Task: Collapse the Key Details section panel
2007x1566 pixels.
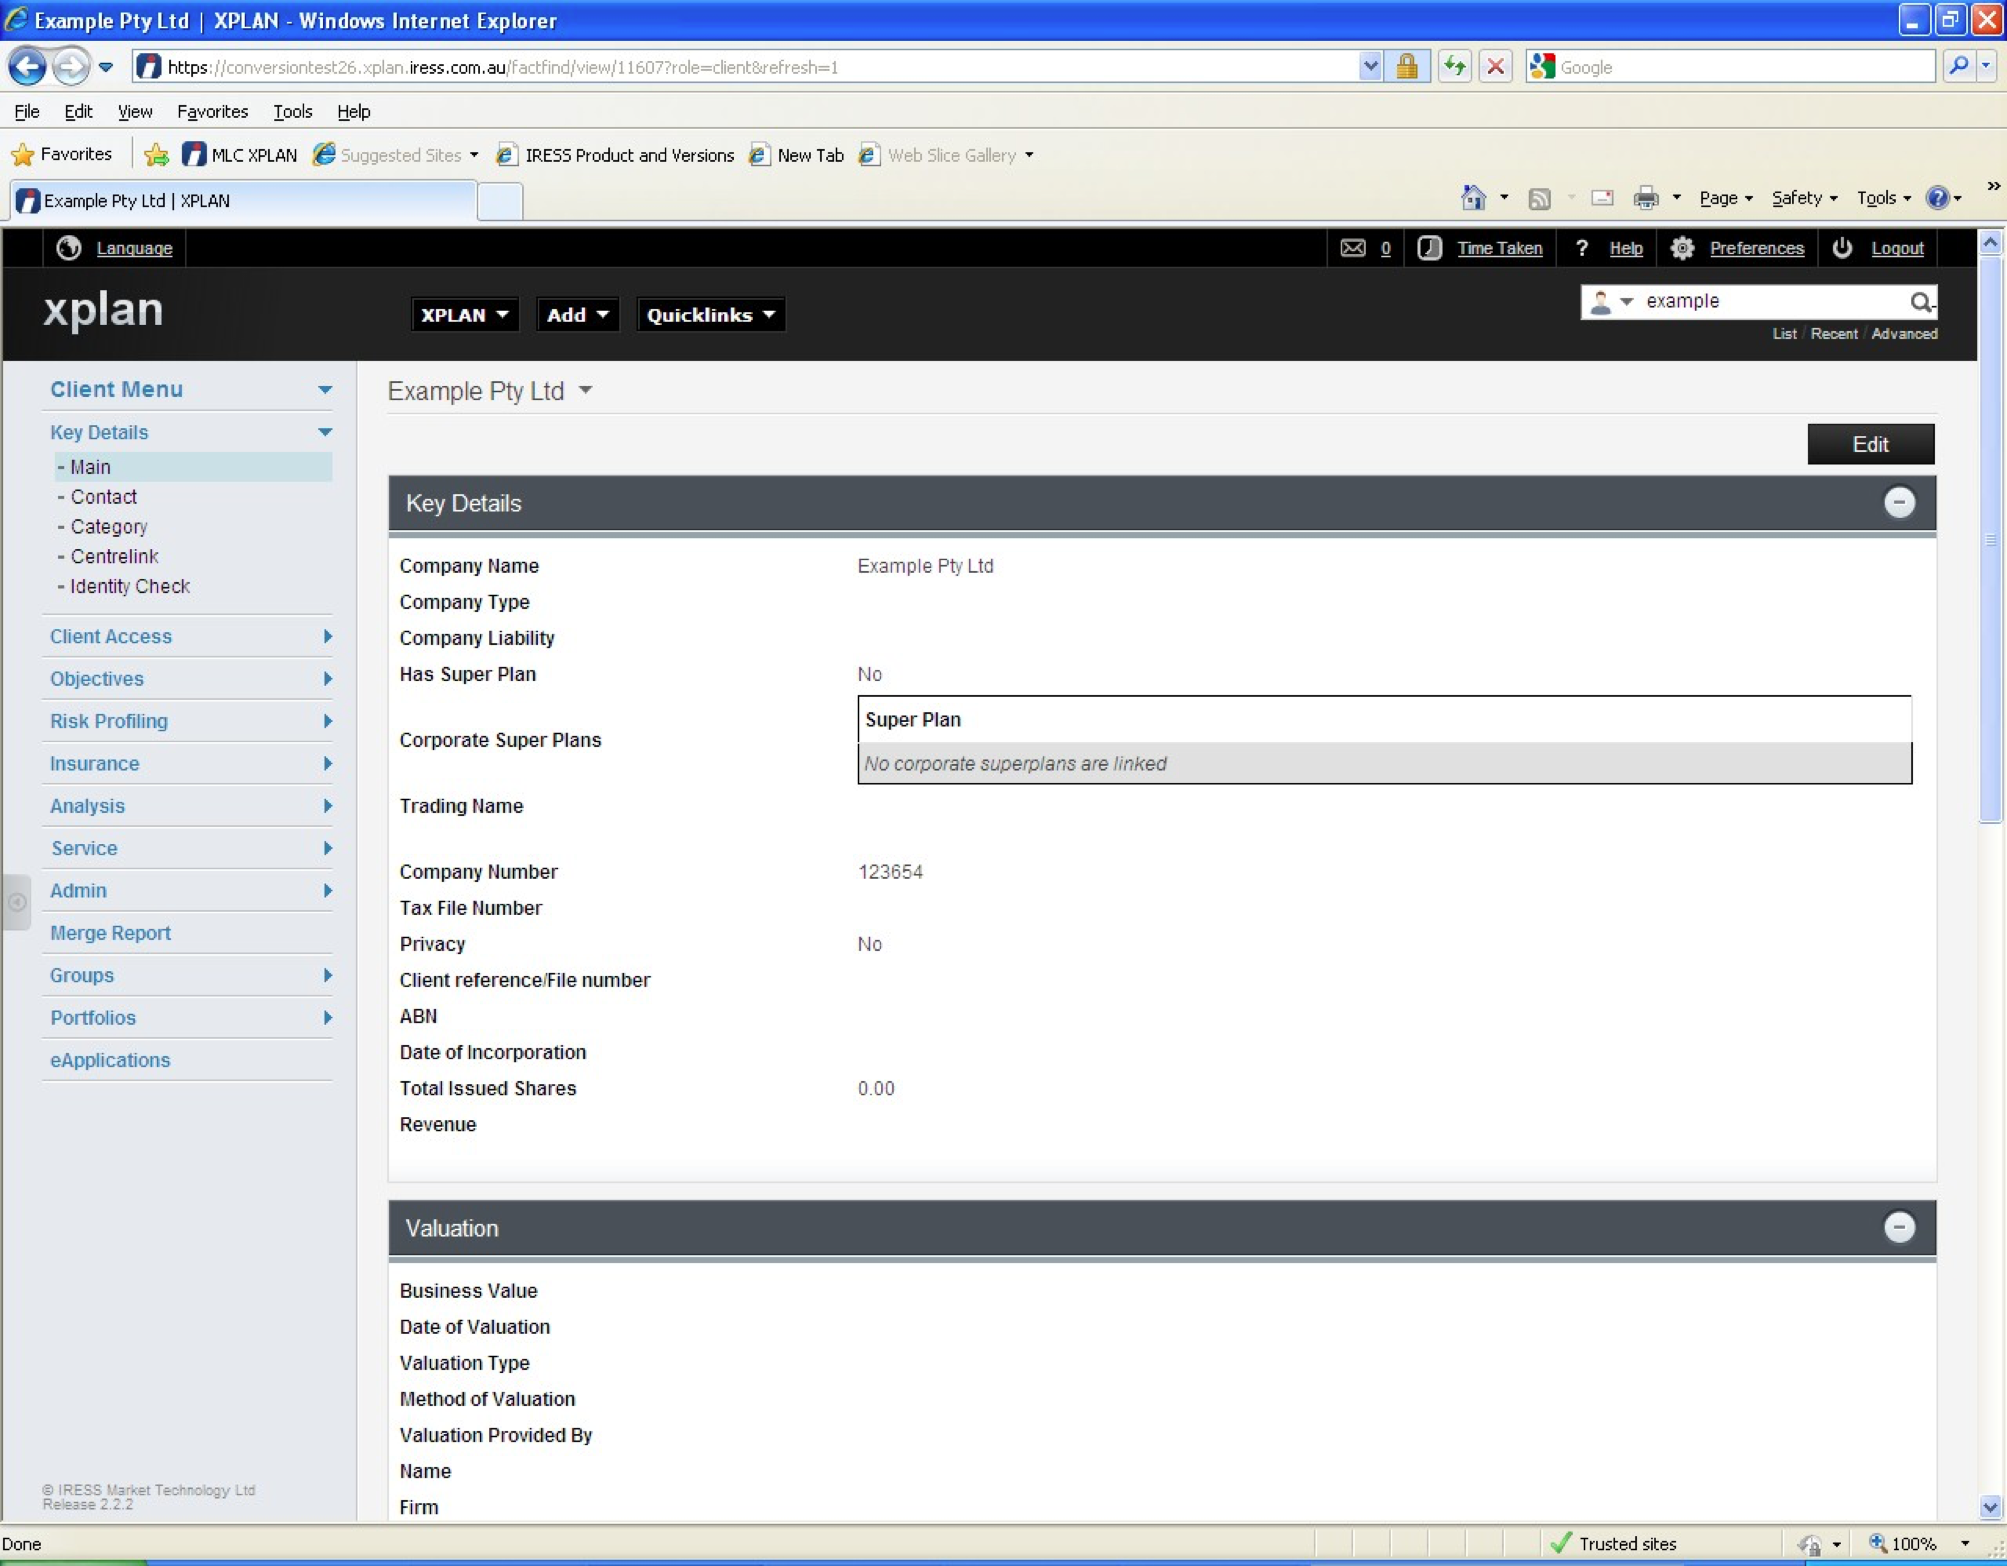Action: coord(1898,502)
